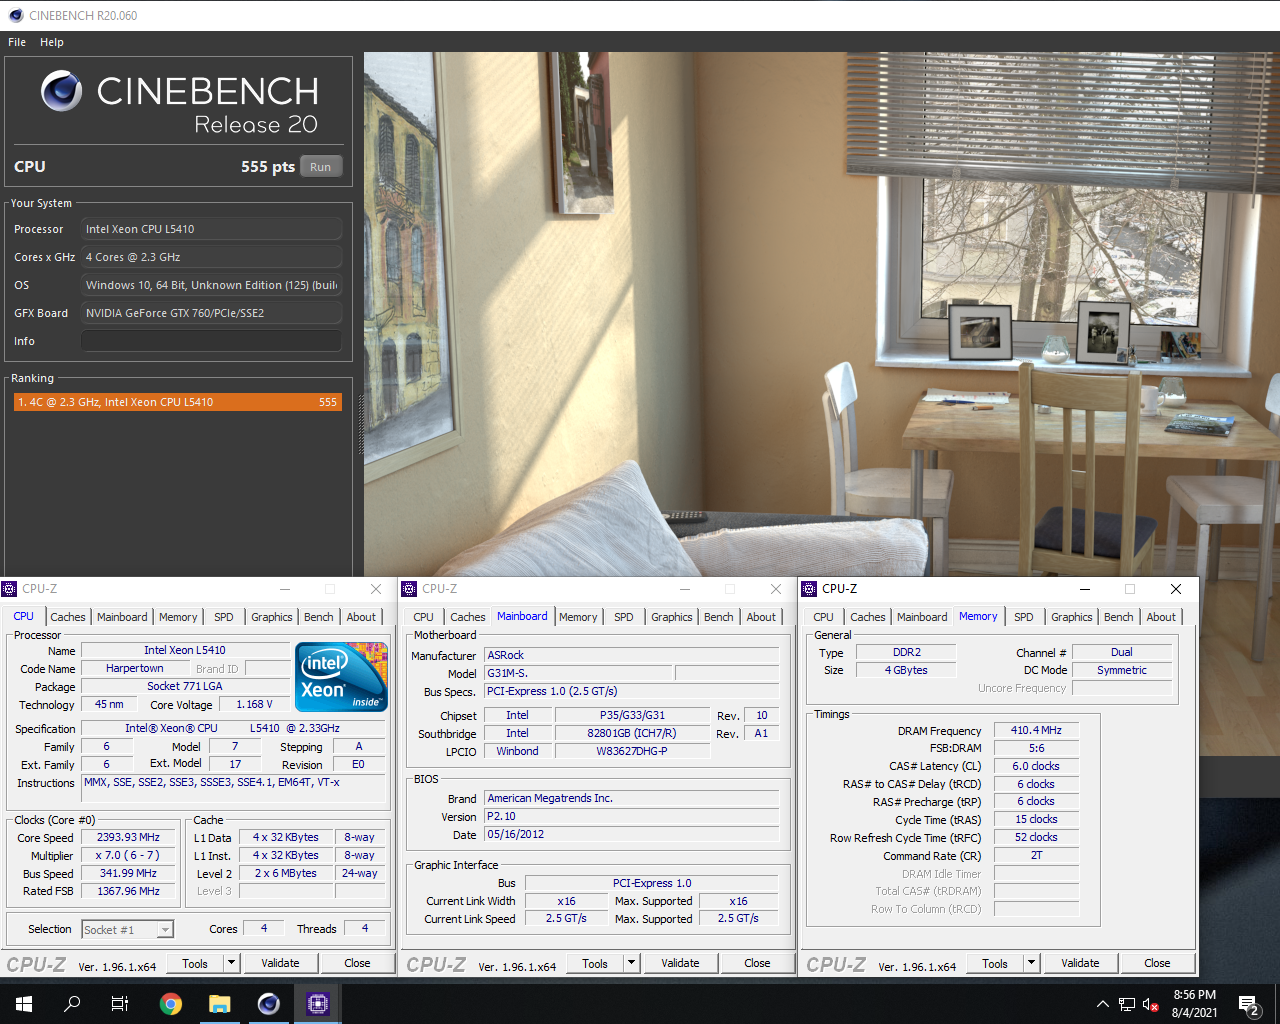Run the Cinebench CPU test
Screen dimensions: 1280x1024
320,167
